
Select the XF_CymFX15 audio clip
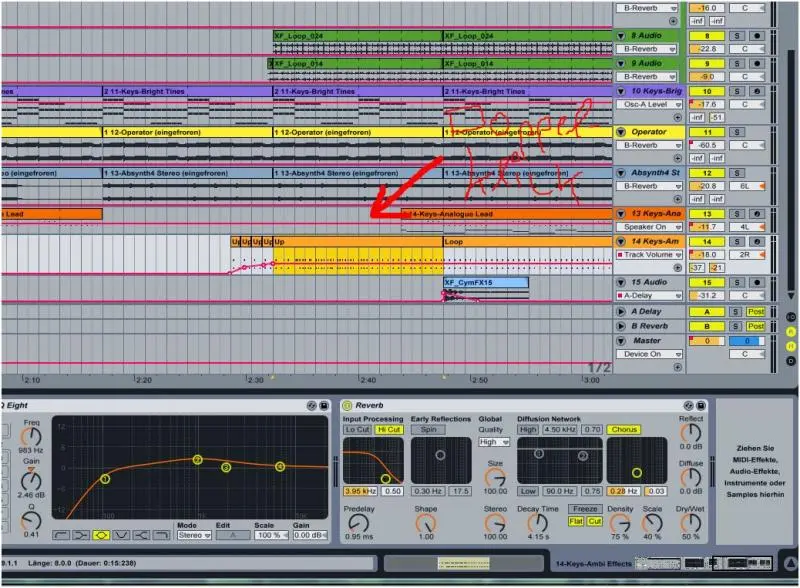486,283
